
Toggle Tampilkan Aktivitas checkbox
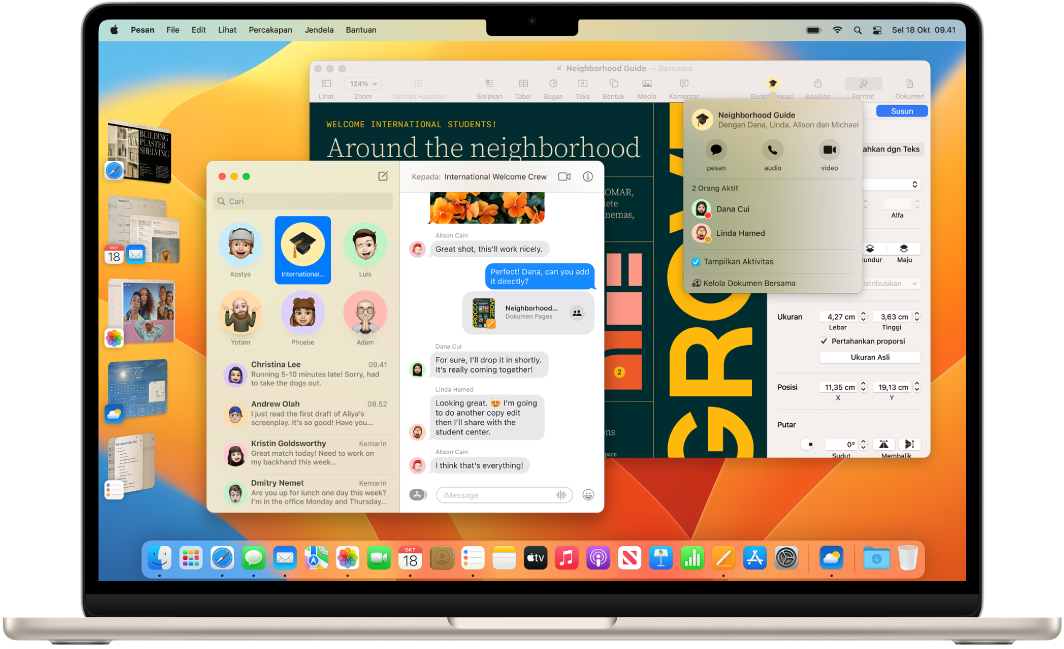coord(696,261)
